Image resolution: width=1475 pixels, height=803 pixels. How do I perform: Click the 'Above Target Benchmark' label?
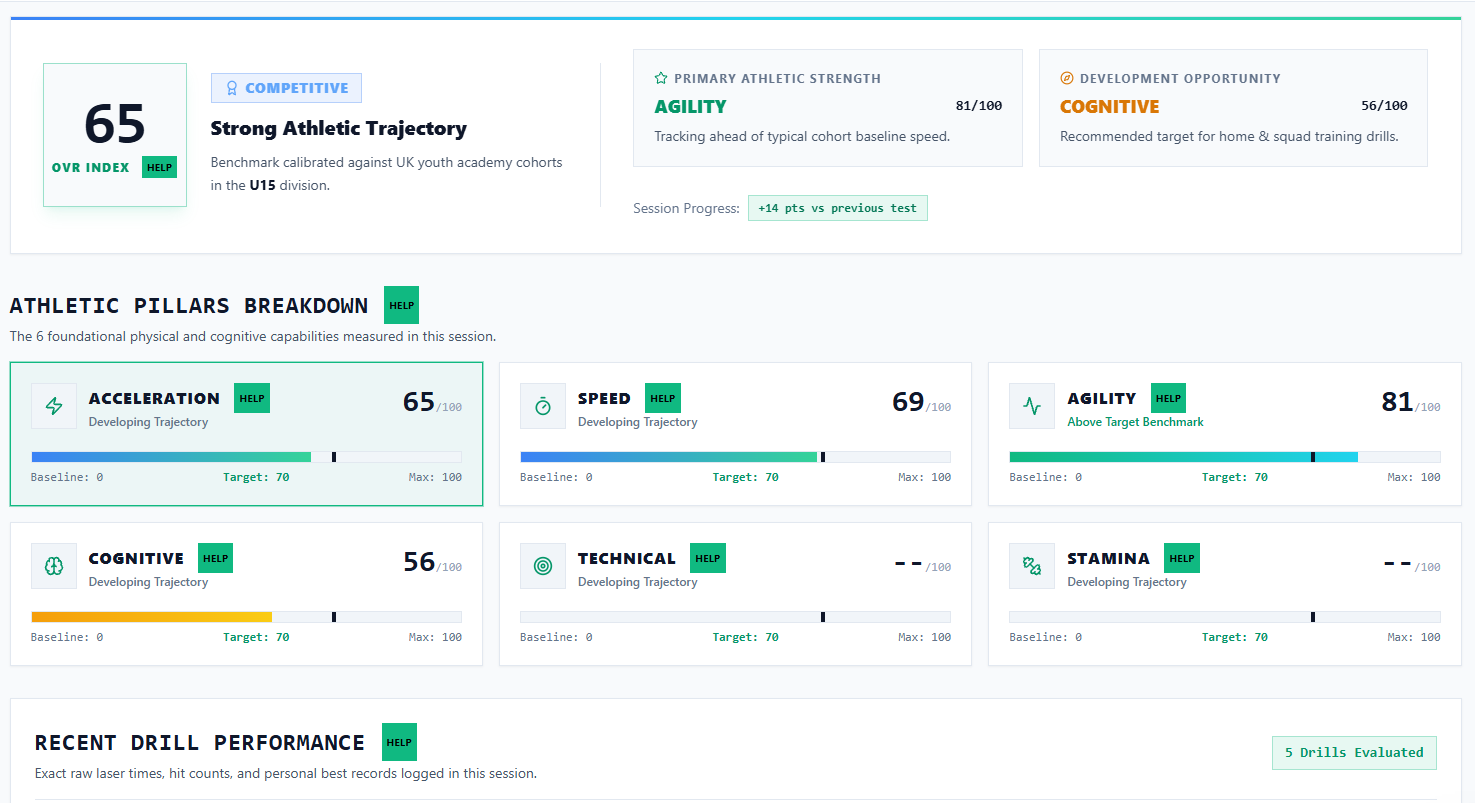click(x=1135, y=422)
